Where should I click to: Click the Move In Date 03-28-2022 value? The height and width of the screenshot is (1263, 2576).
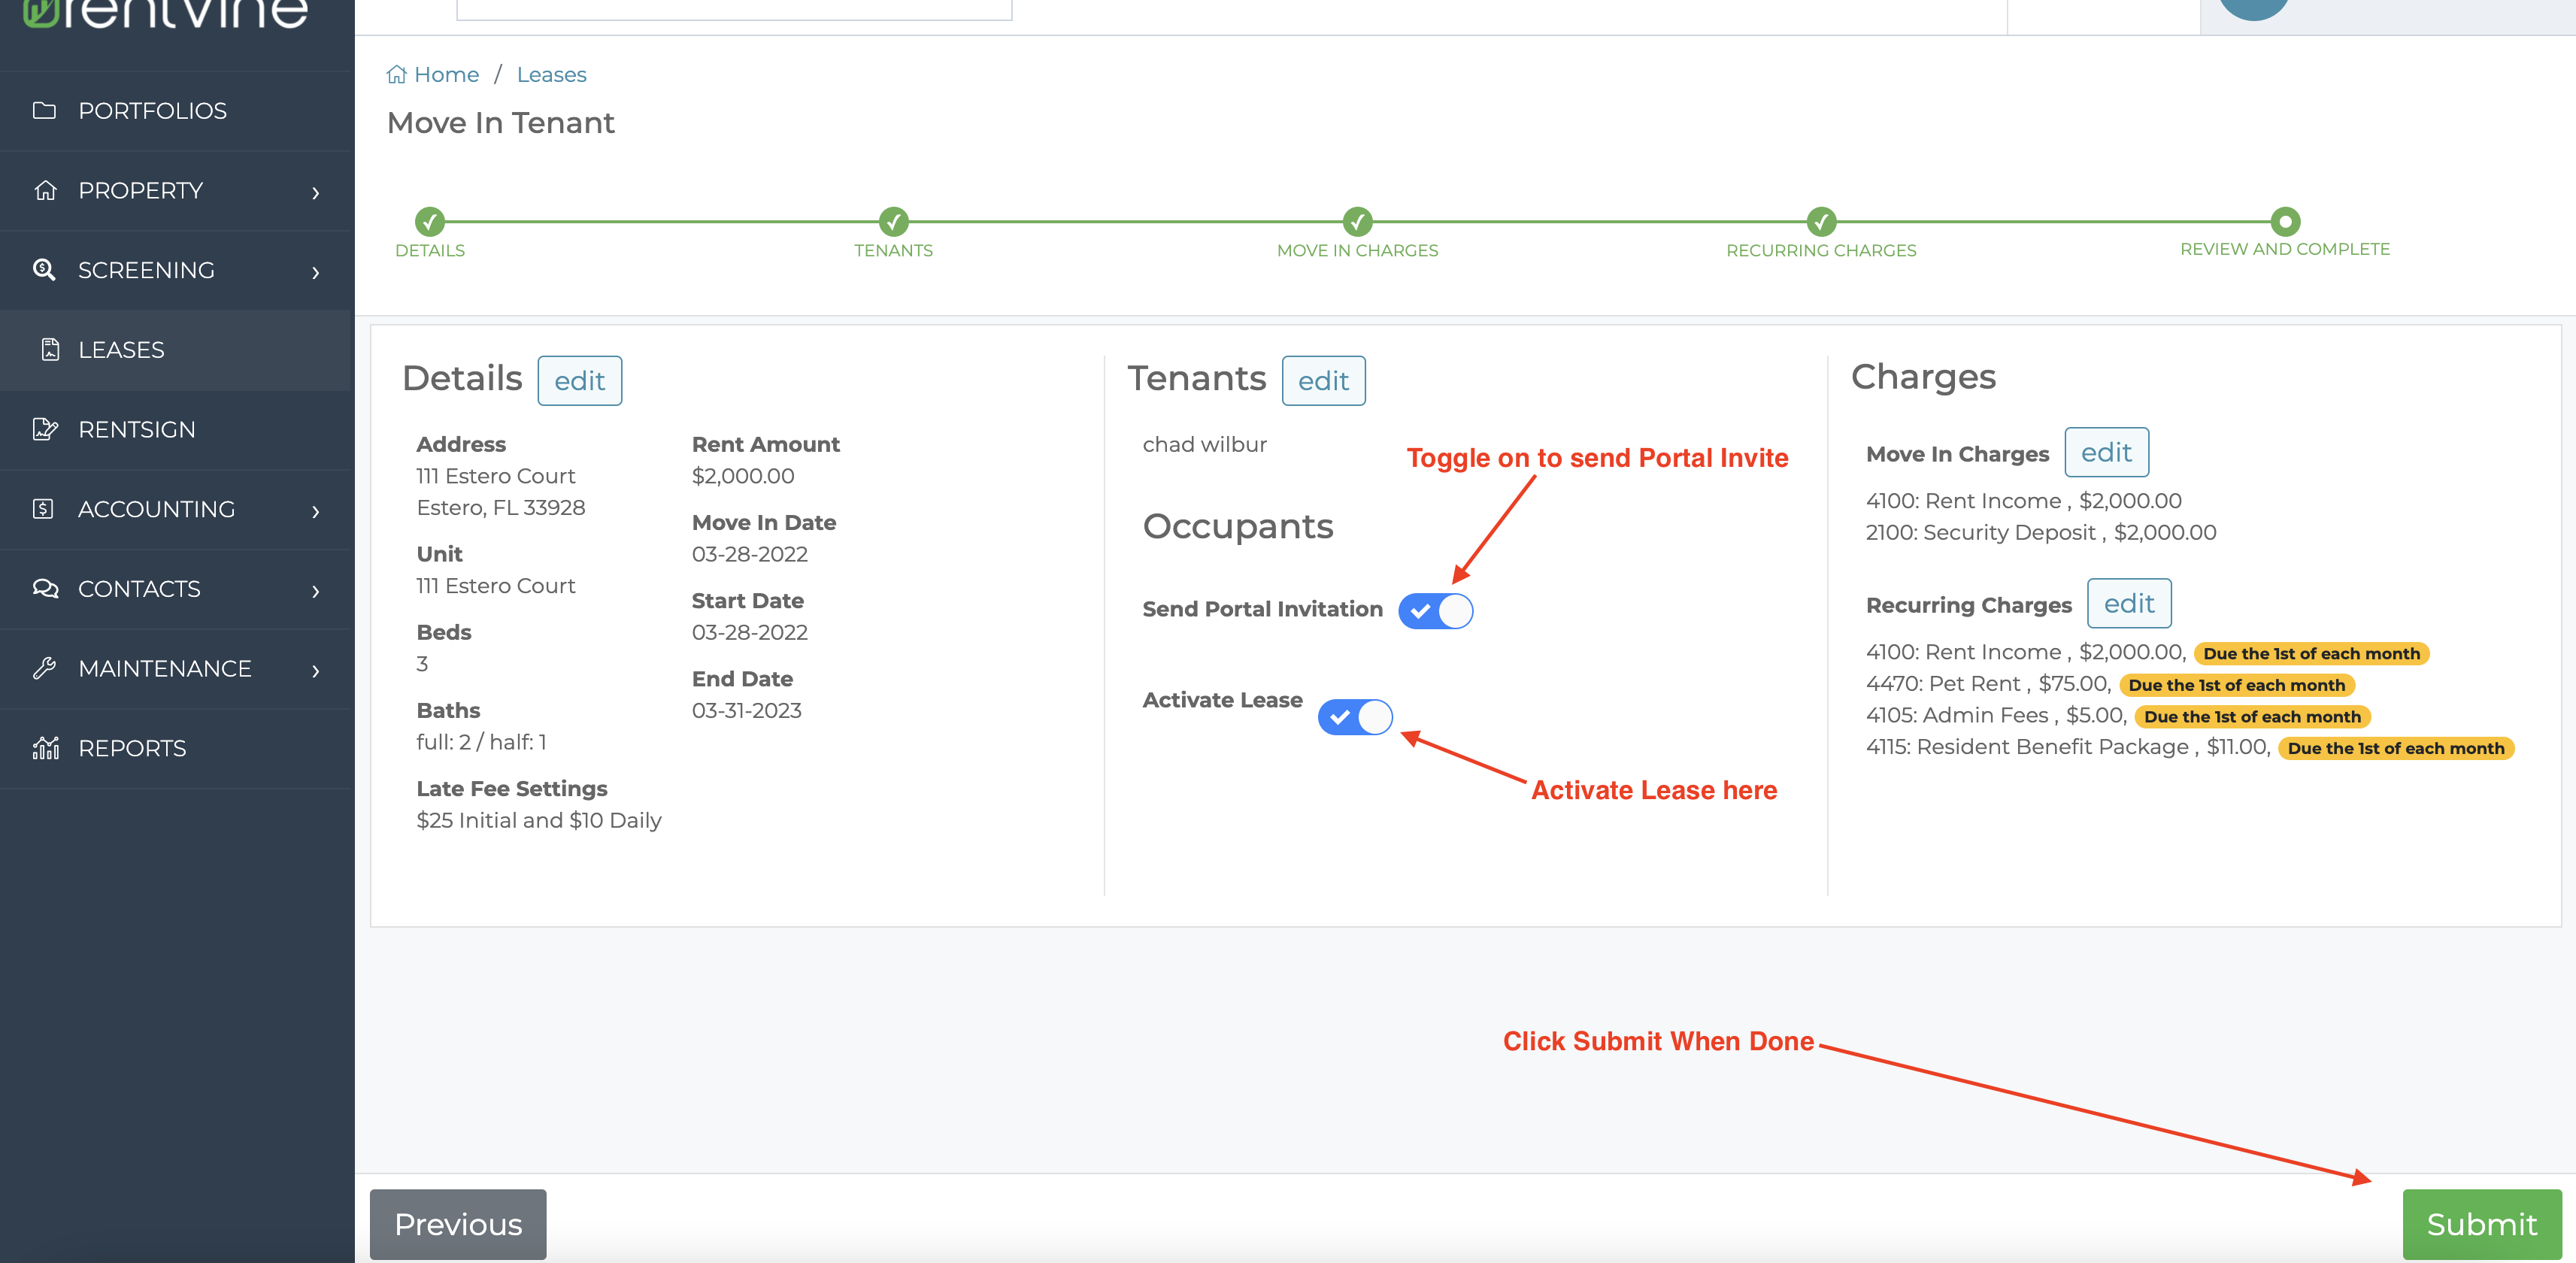(x=749, y=554)
